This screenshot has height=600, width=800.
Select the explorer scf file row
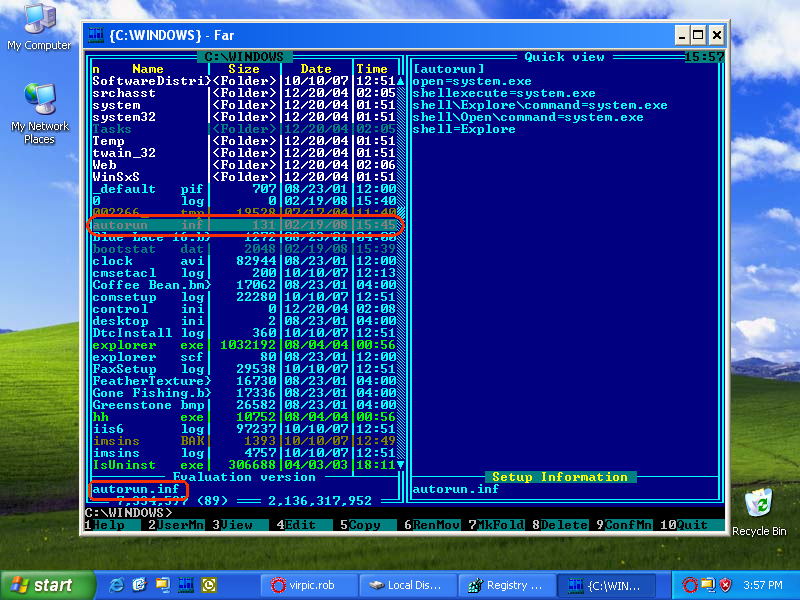244,357
